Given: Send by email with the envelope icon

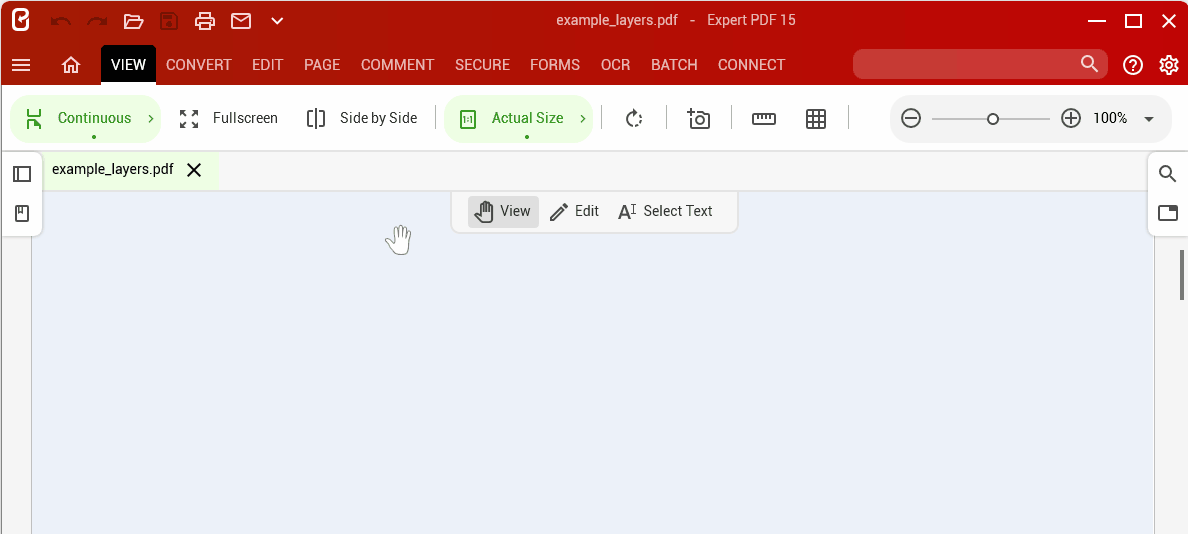Looking at the screenshot, I should (241, 21).
